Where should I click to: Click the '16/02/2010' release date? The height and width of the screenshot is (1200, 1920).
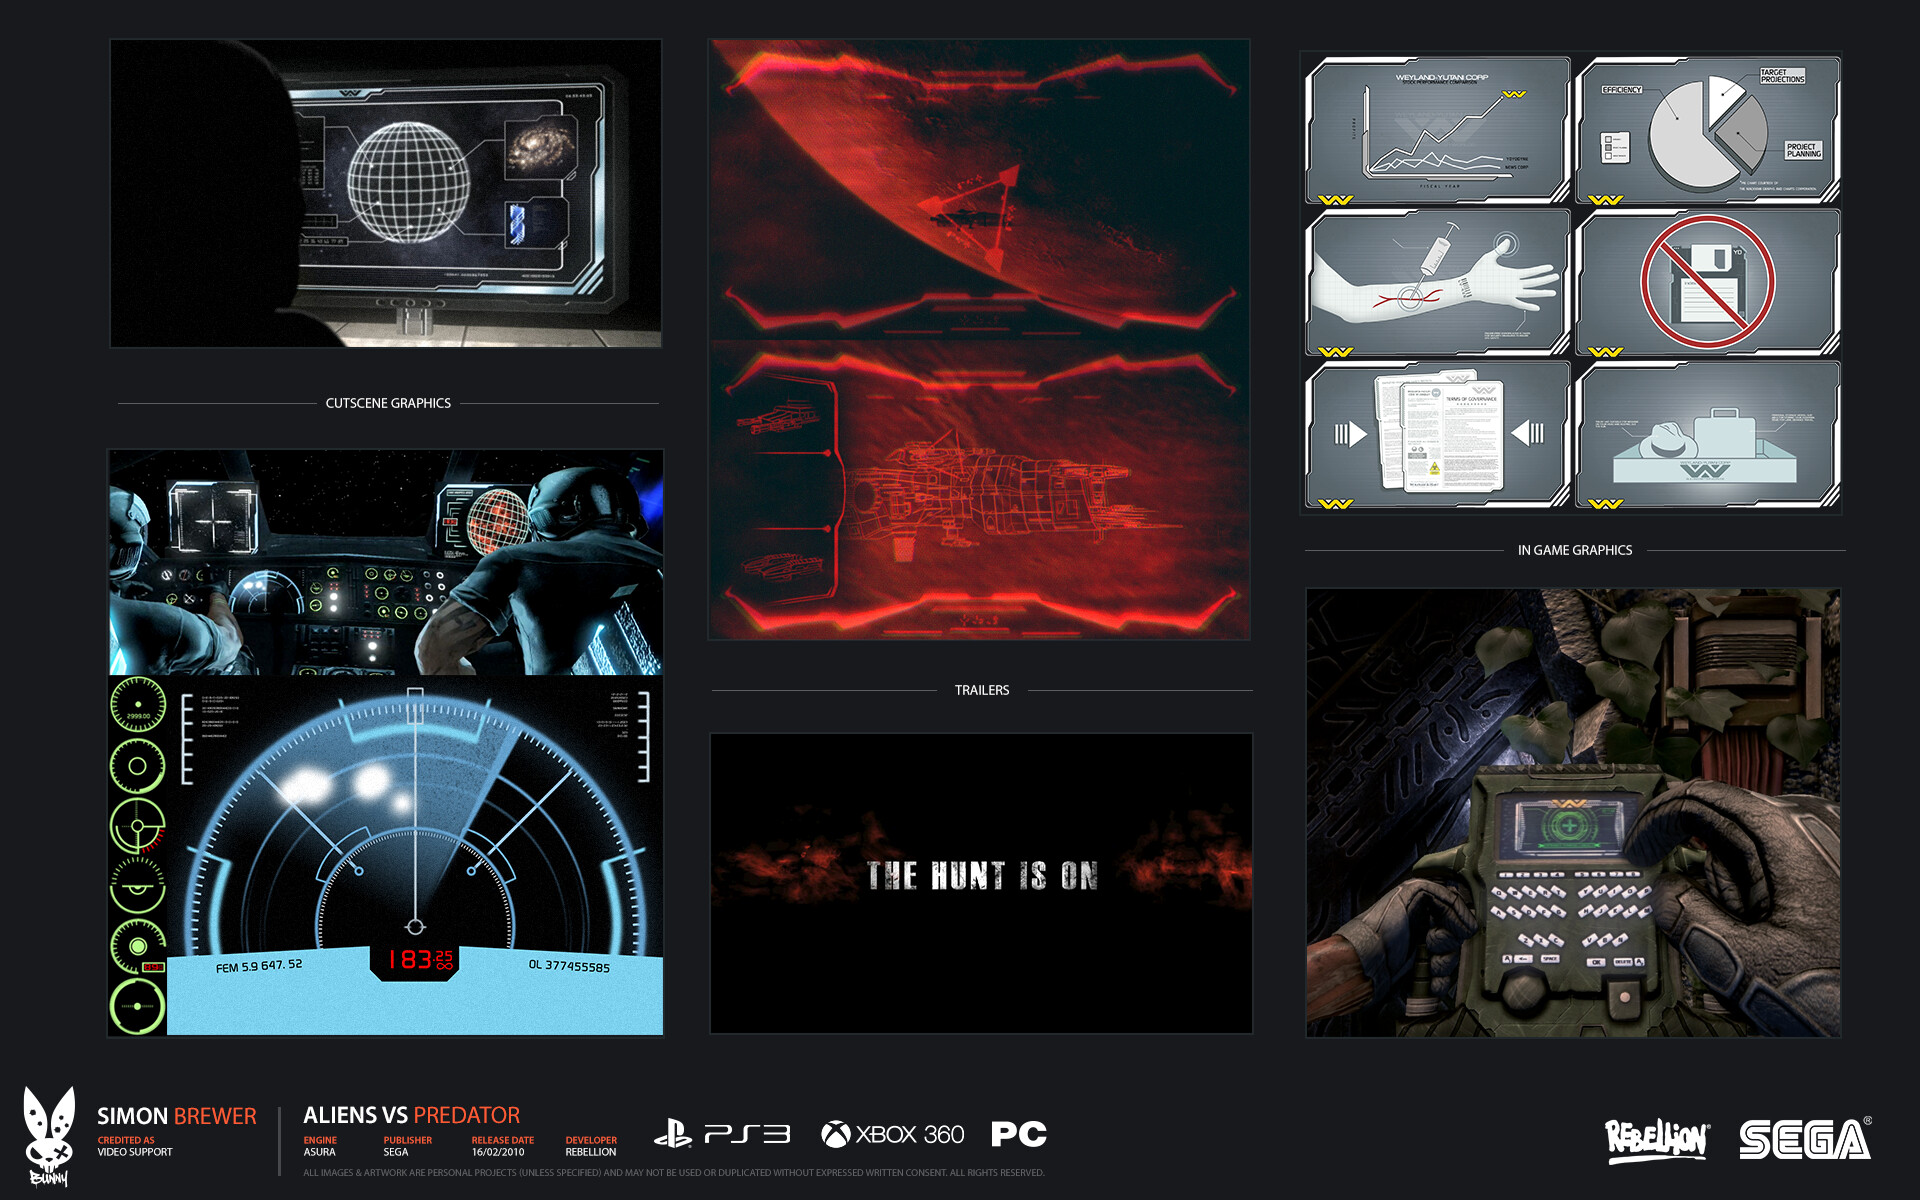tap(498, 1152)
